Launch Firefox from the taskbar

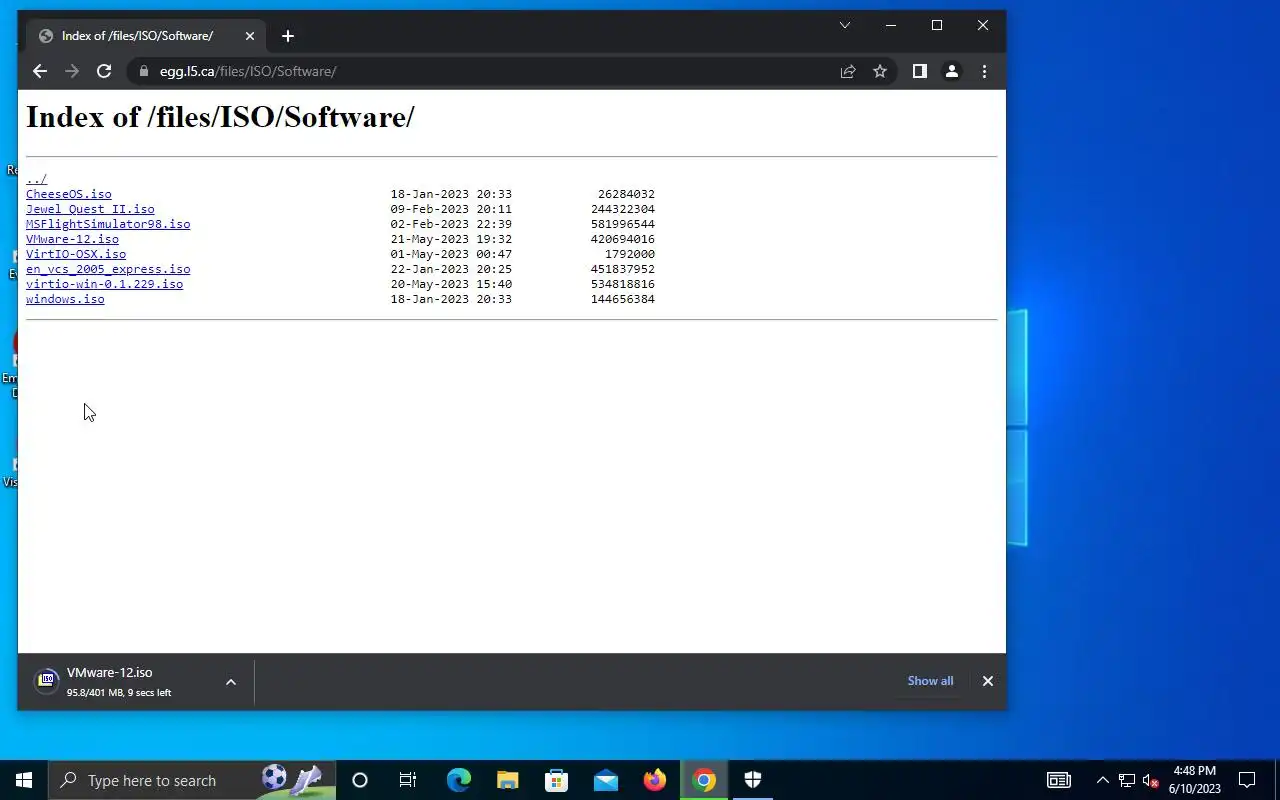coord(654,780)
